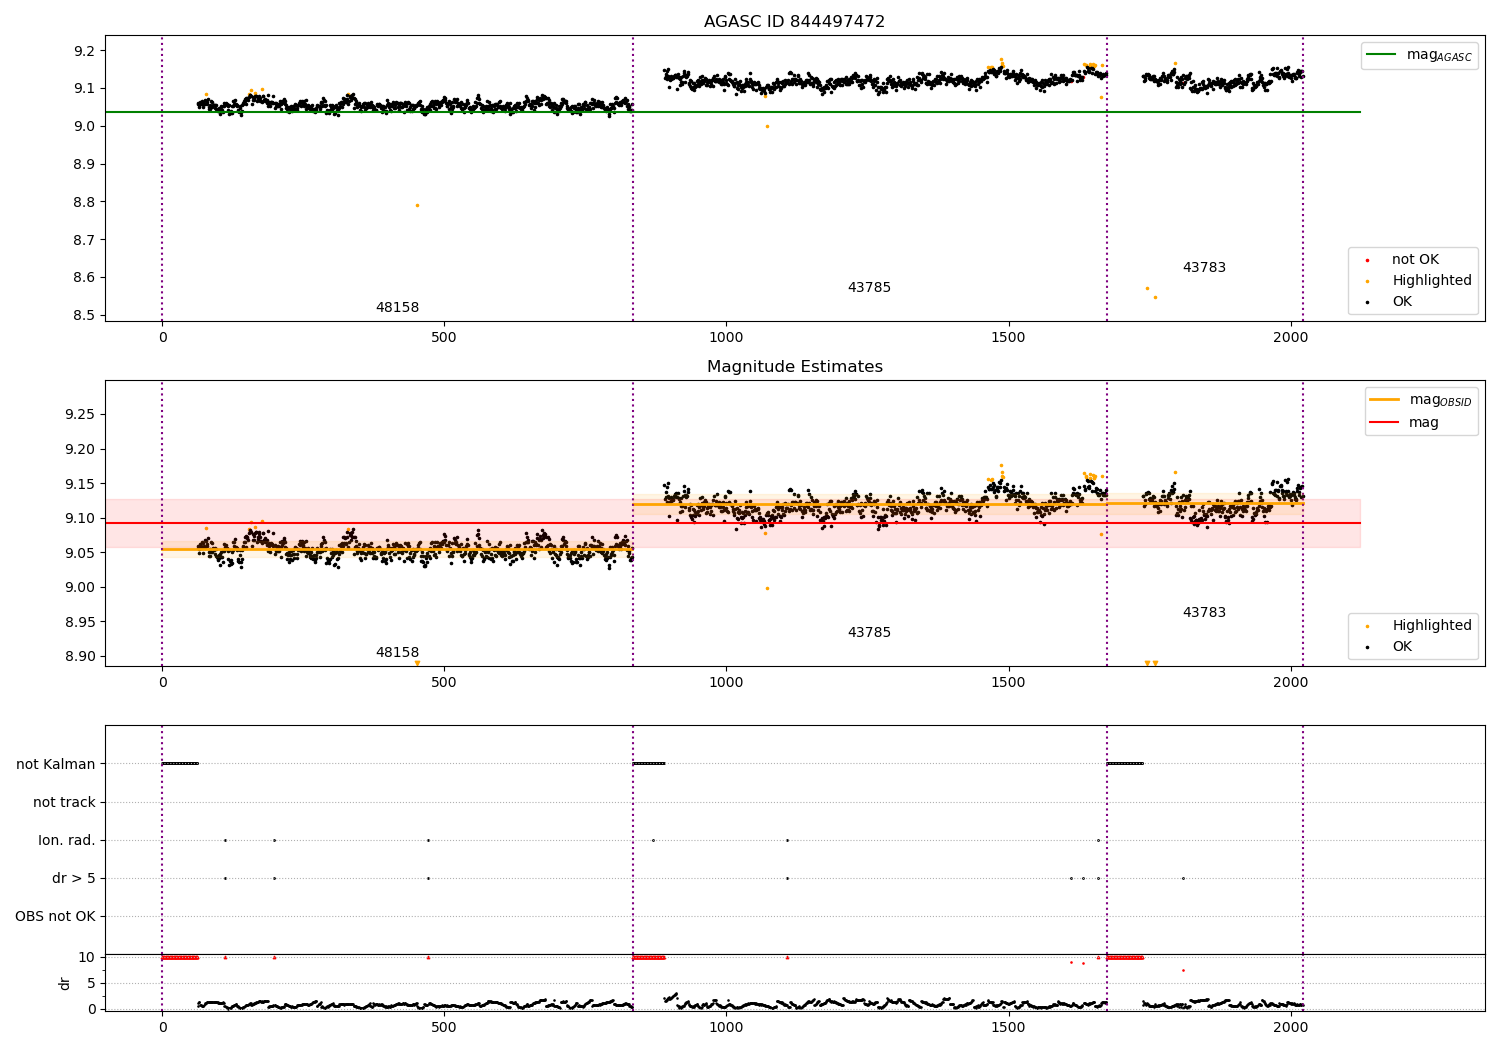Click the 'not track' y-axis label
Screen dimensions: 1500x1050
(x=64, y=803)
